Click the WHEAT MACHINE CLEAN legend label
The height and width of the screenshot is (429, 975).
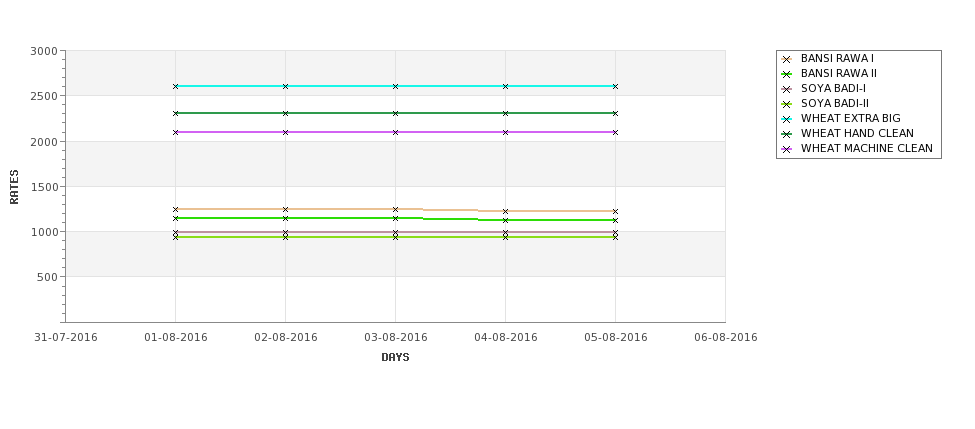[867, 149]
